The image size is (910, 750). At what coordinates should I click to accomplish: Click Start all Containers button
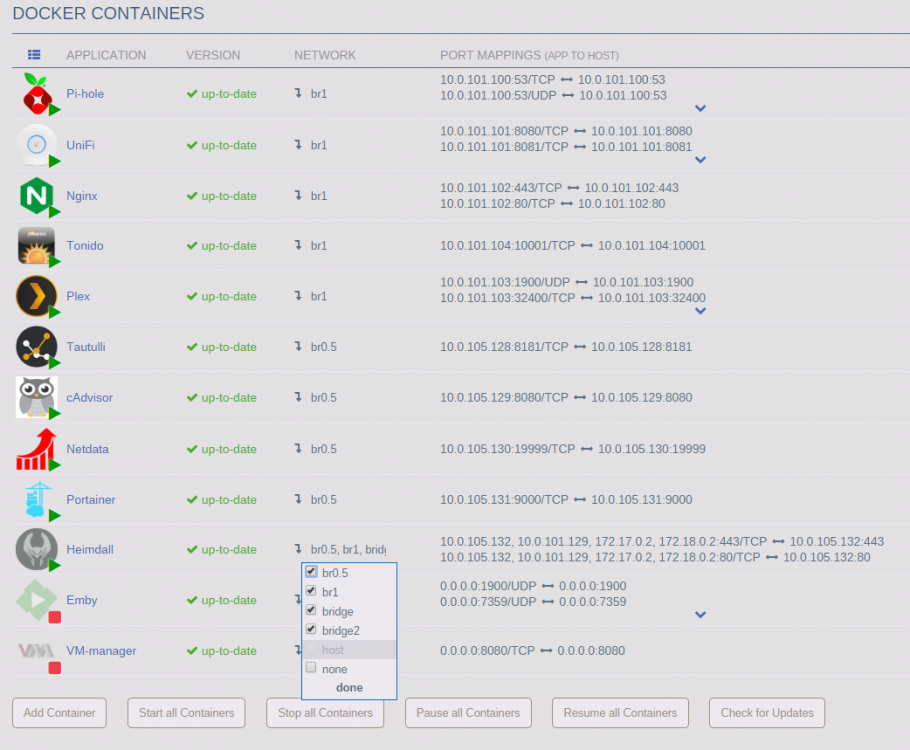click(x=186, y=713)
